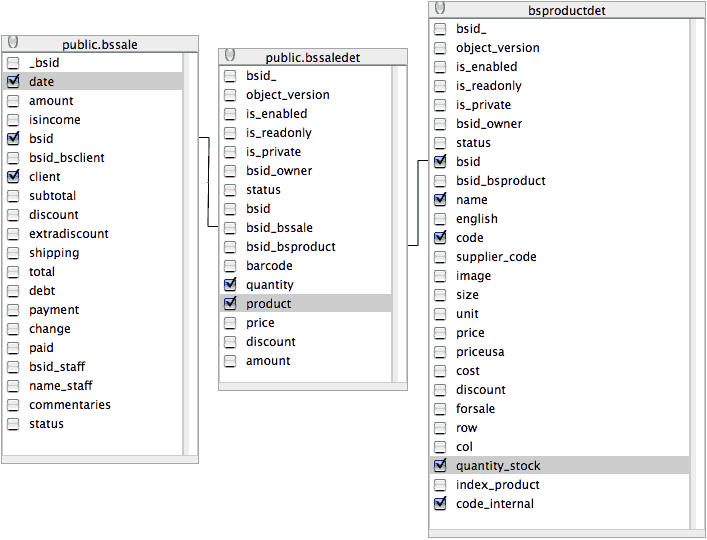Enable the supplier_code checkbox
The image size is (707, 540).
(440, 257)
